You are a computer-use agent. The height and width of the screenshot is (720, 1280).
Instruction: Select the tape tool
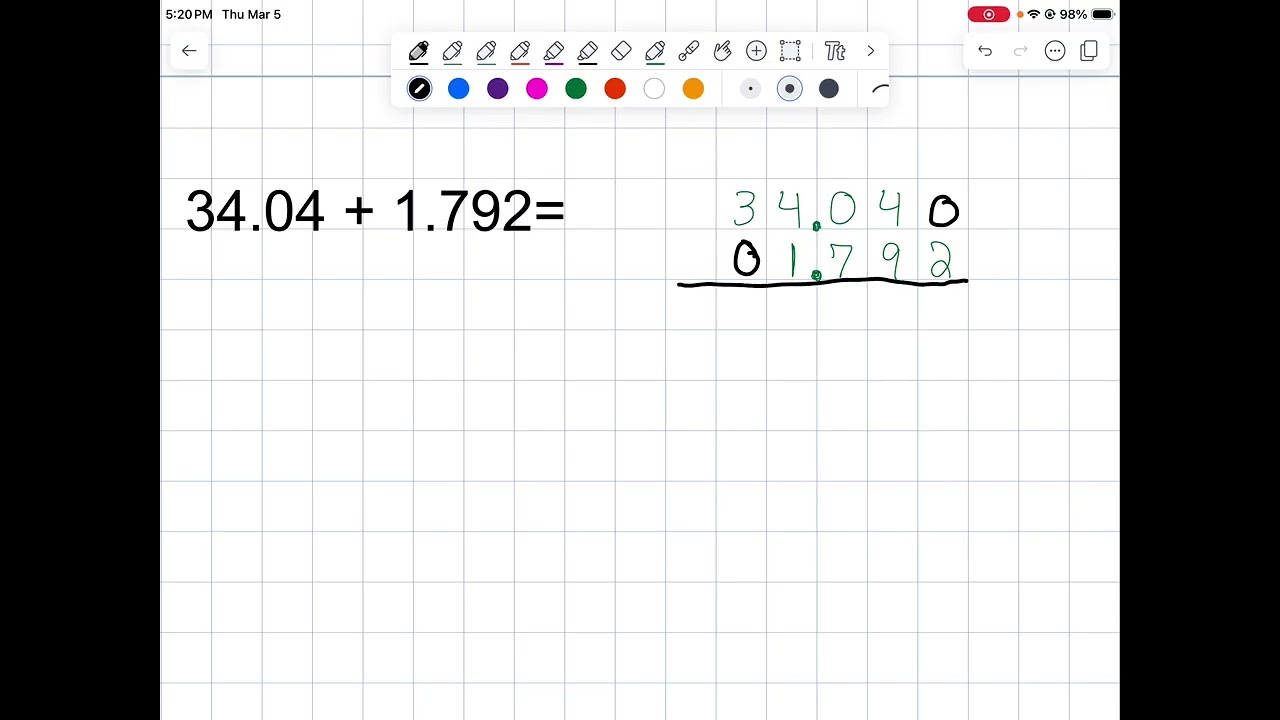pyautogui.click(x=689, y=51)
